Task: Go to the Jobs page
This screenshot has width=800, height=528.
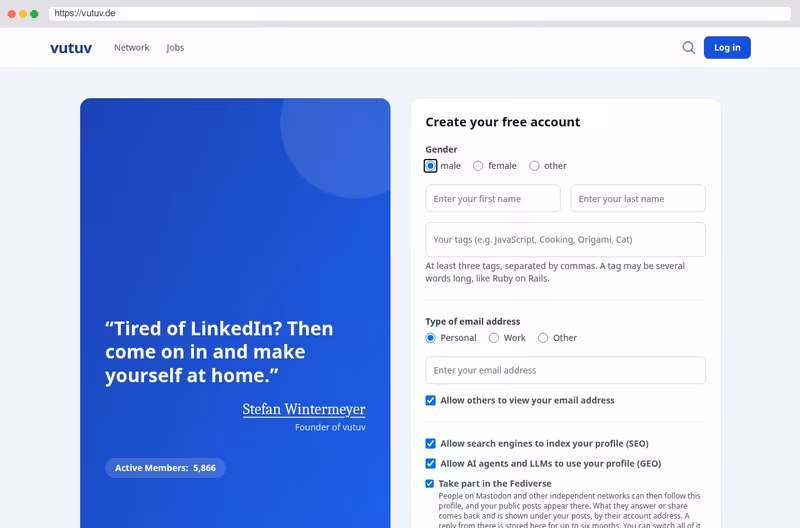Action: pos(175,47)
